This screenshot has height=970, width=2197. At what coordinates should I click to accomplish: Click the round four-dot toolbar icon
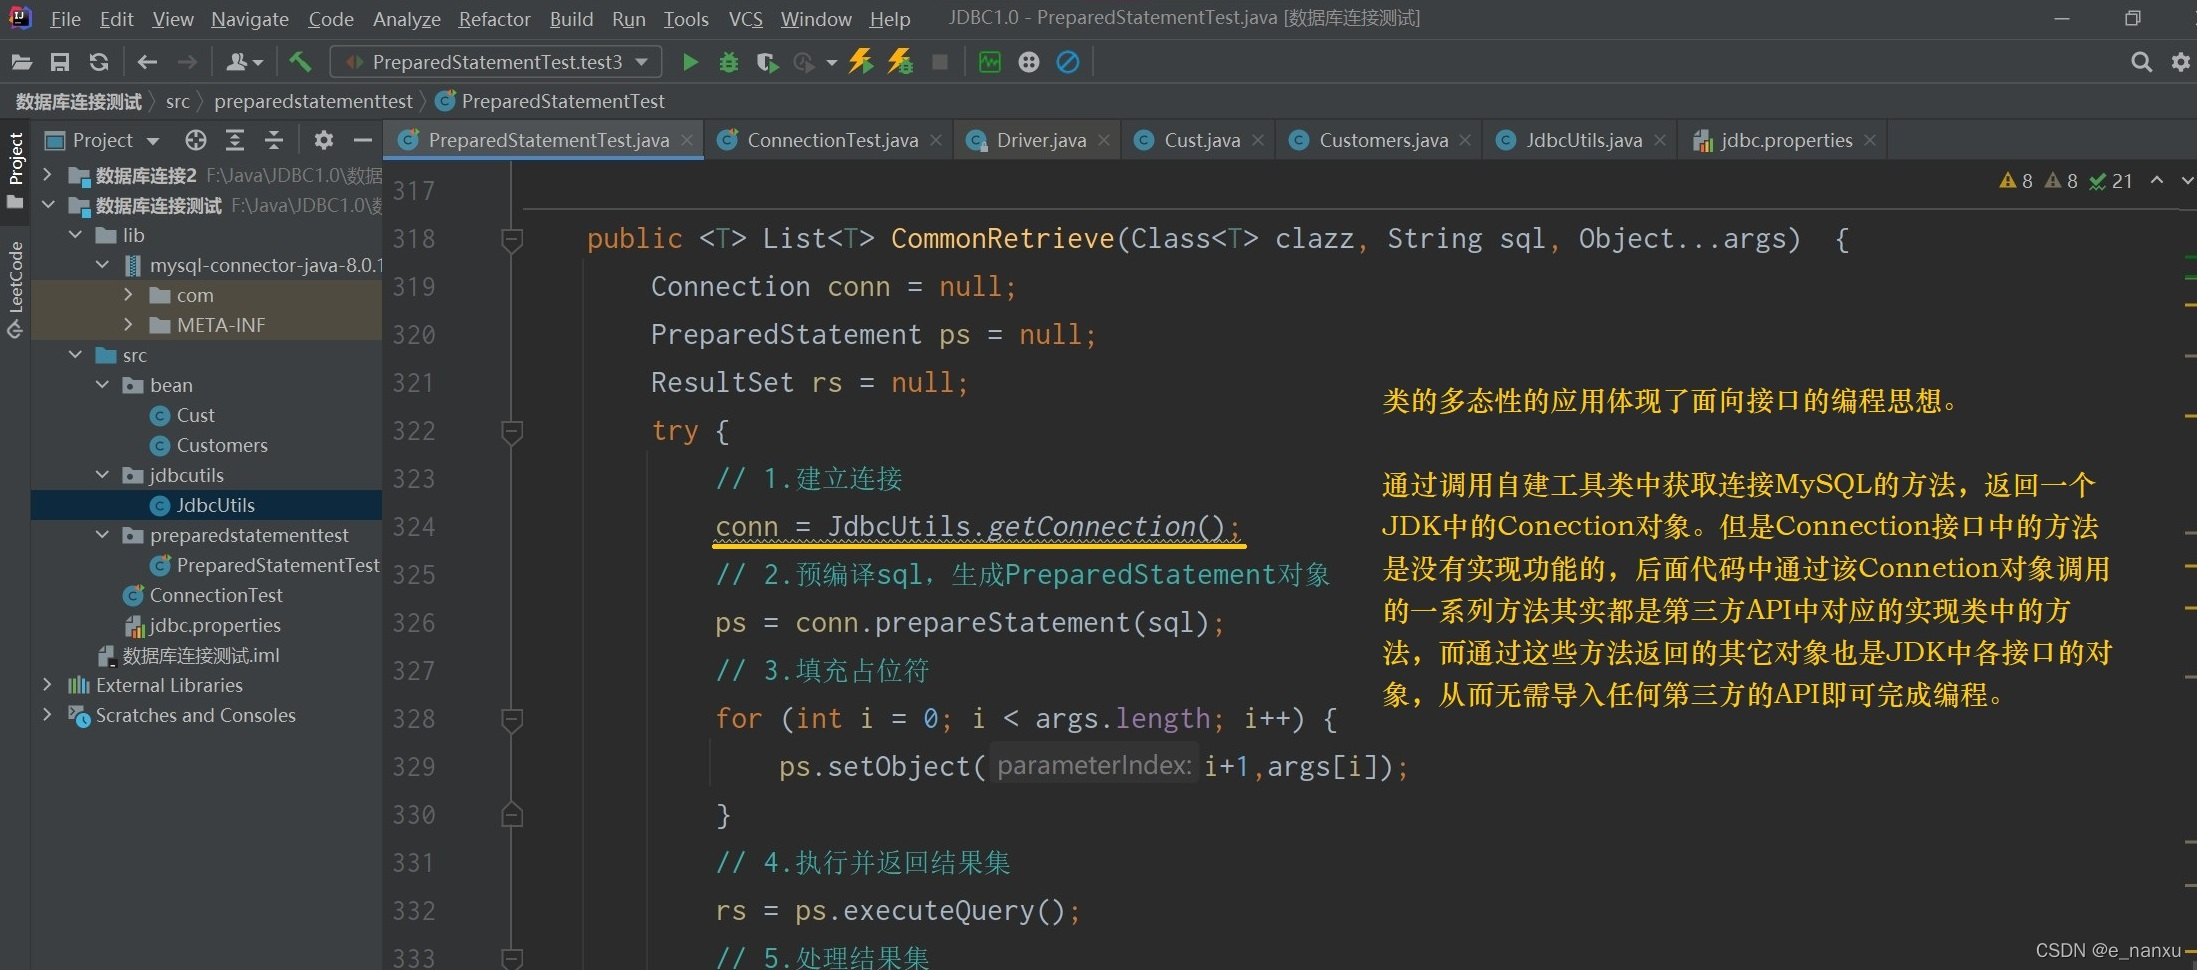1029,62
